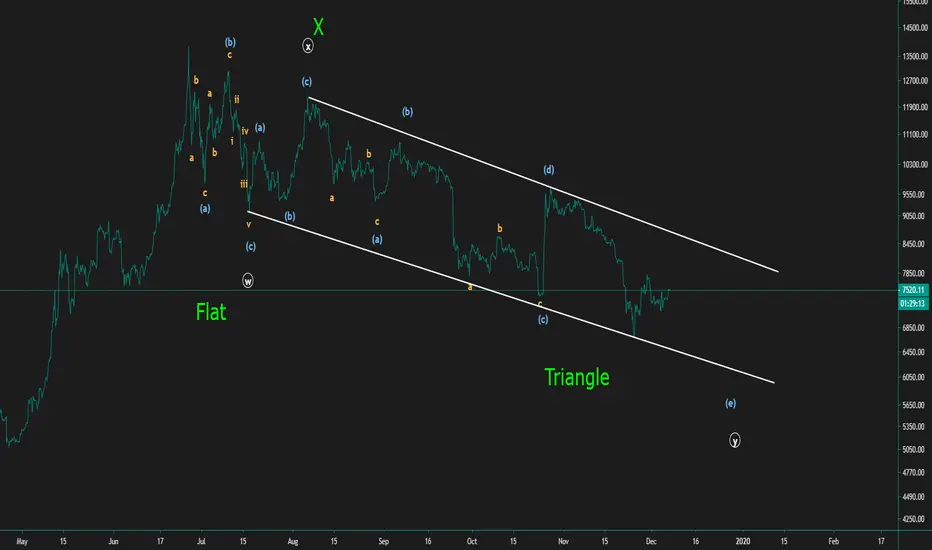Viewport: 932px width, 550px height.
Task: Select the large green X label
Action: [x=319, y=27]
